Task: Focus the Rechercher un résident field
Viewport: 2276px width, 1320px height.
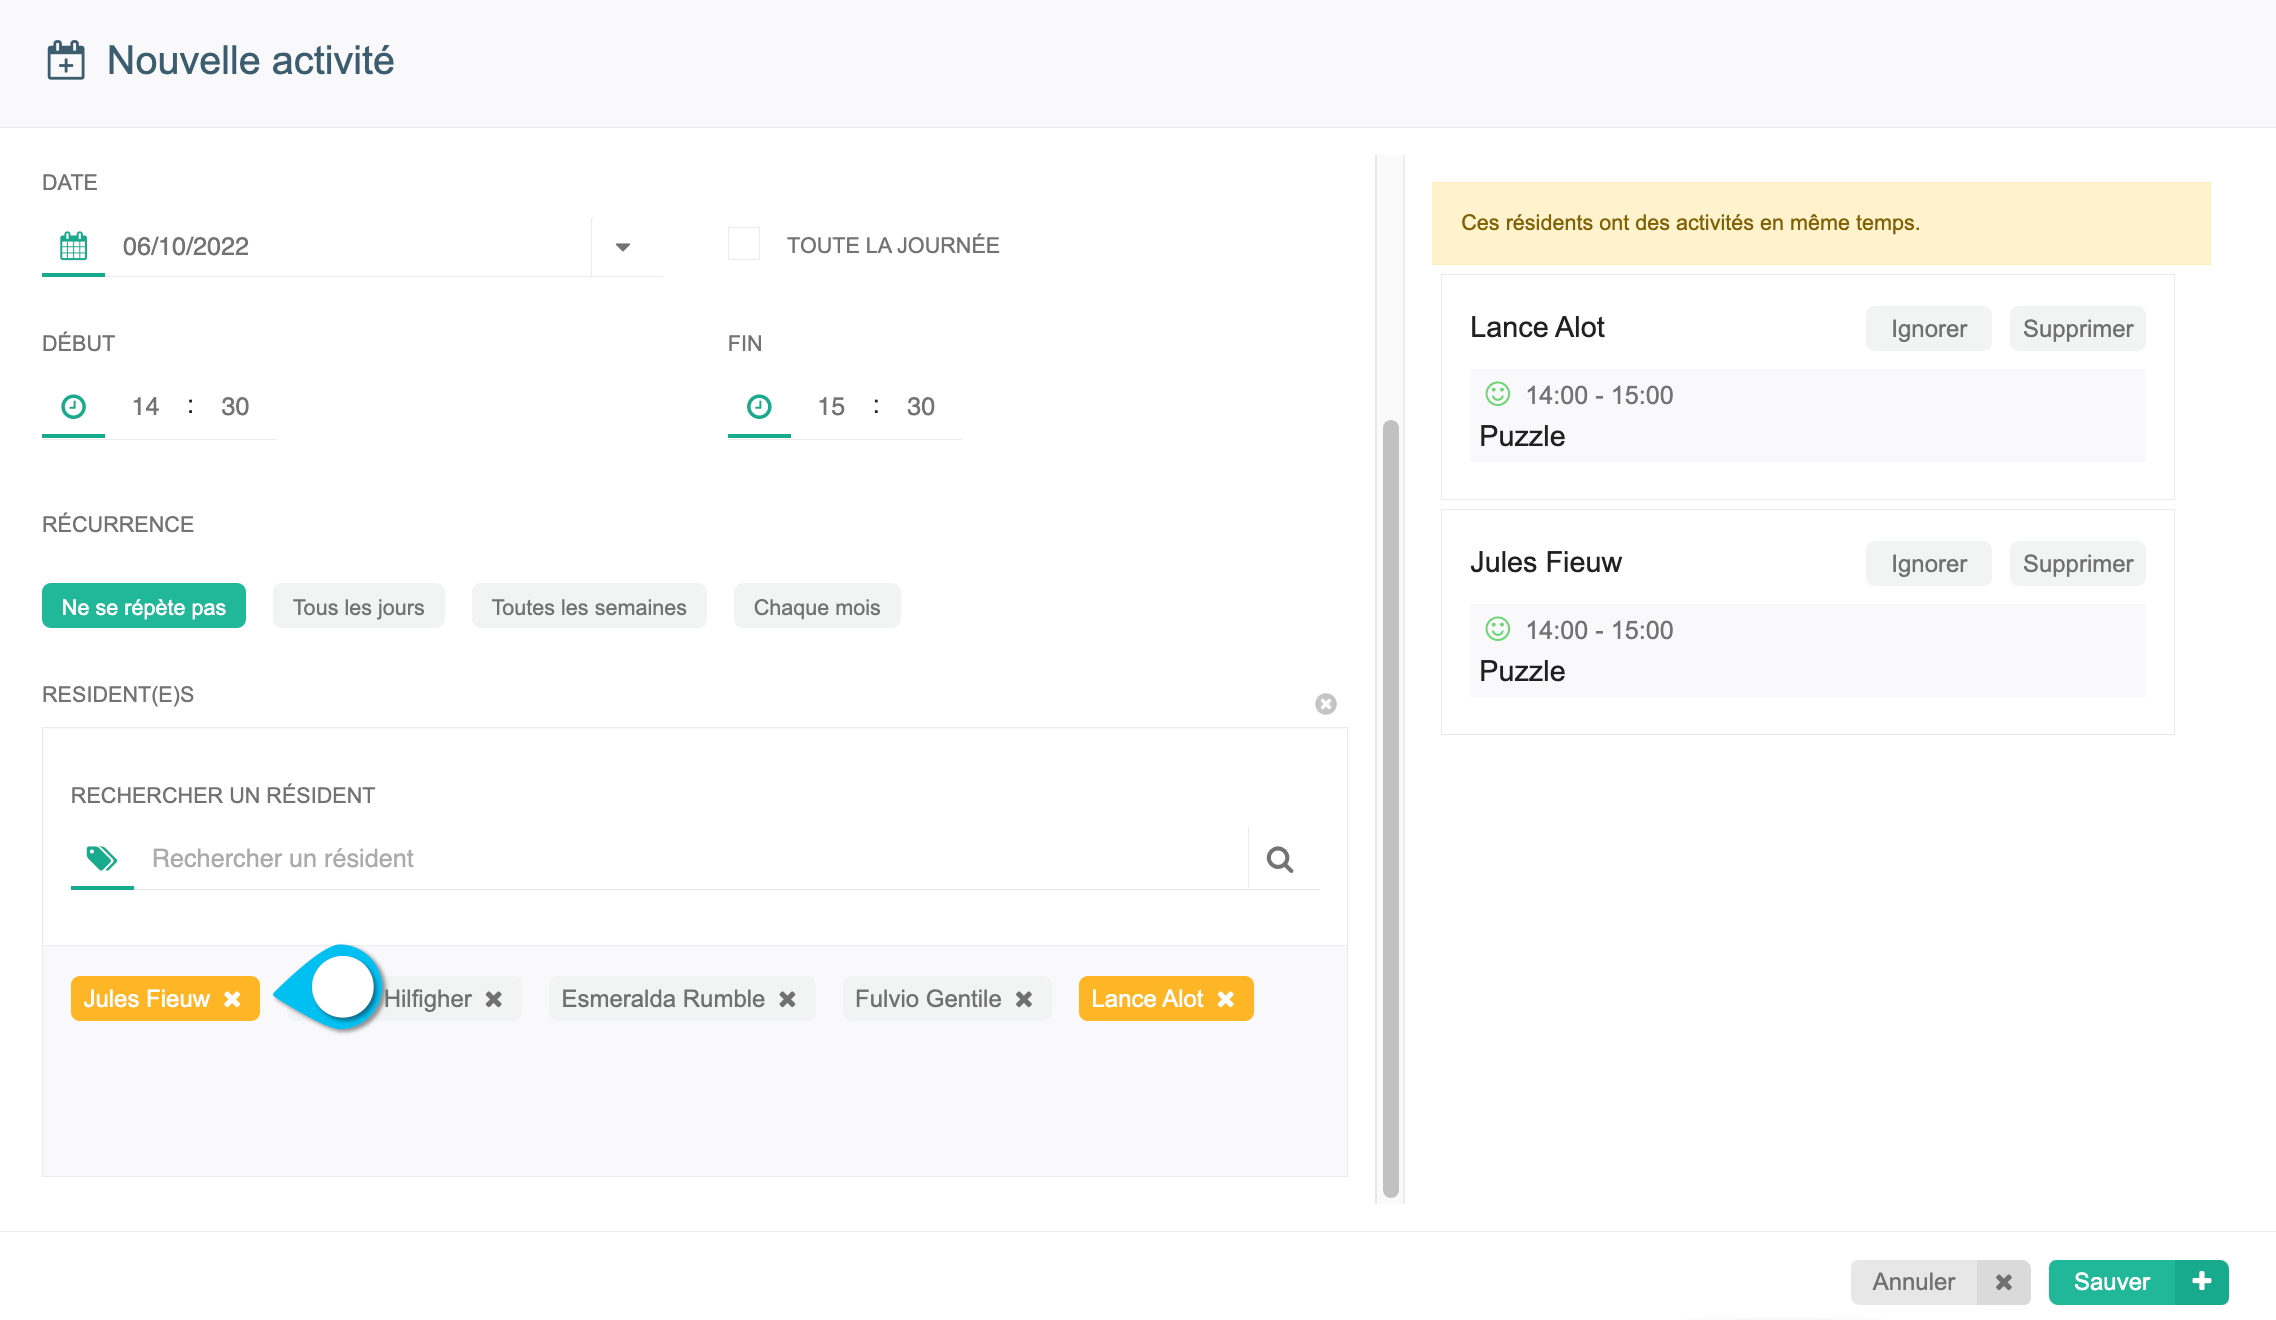Action: (x=690, y=859)
